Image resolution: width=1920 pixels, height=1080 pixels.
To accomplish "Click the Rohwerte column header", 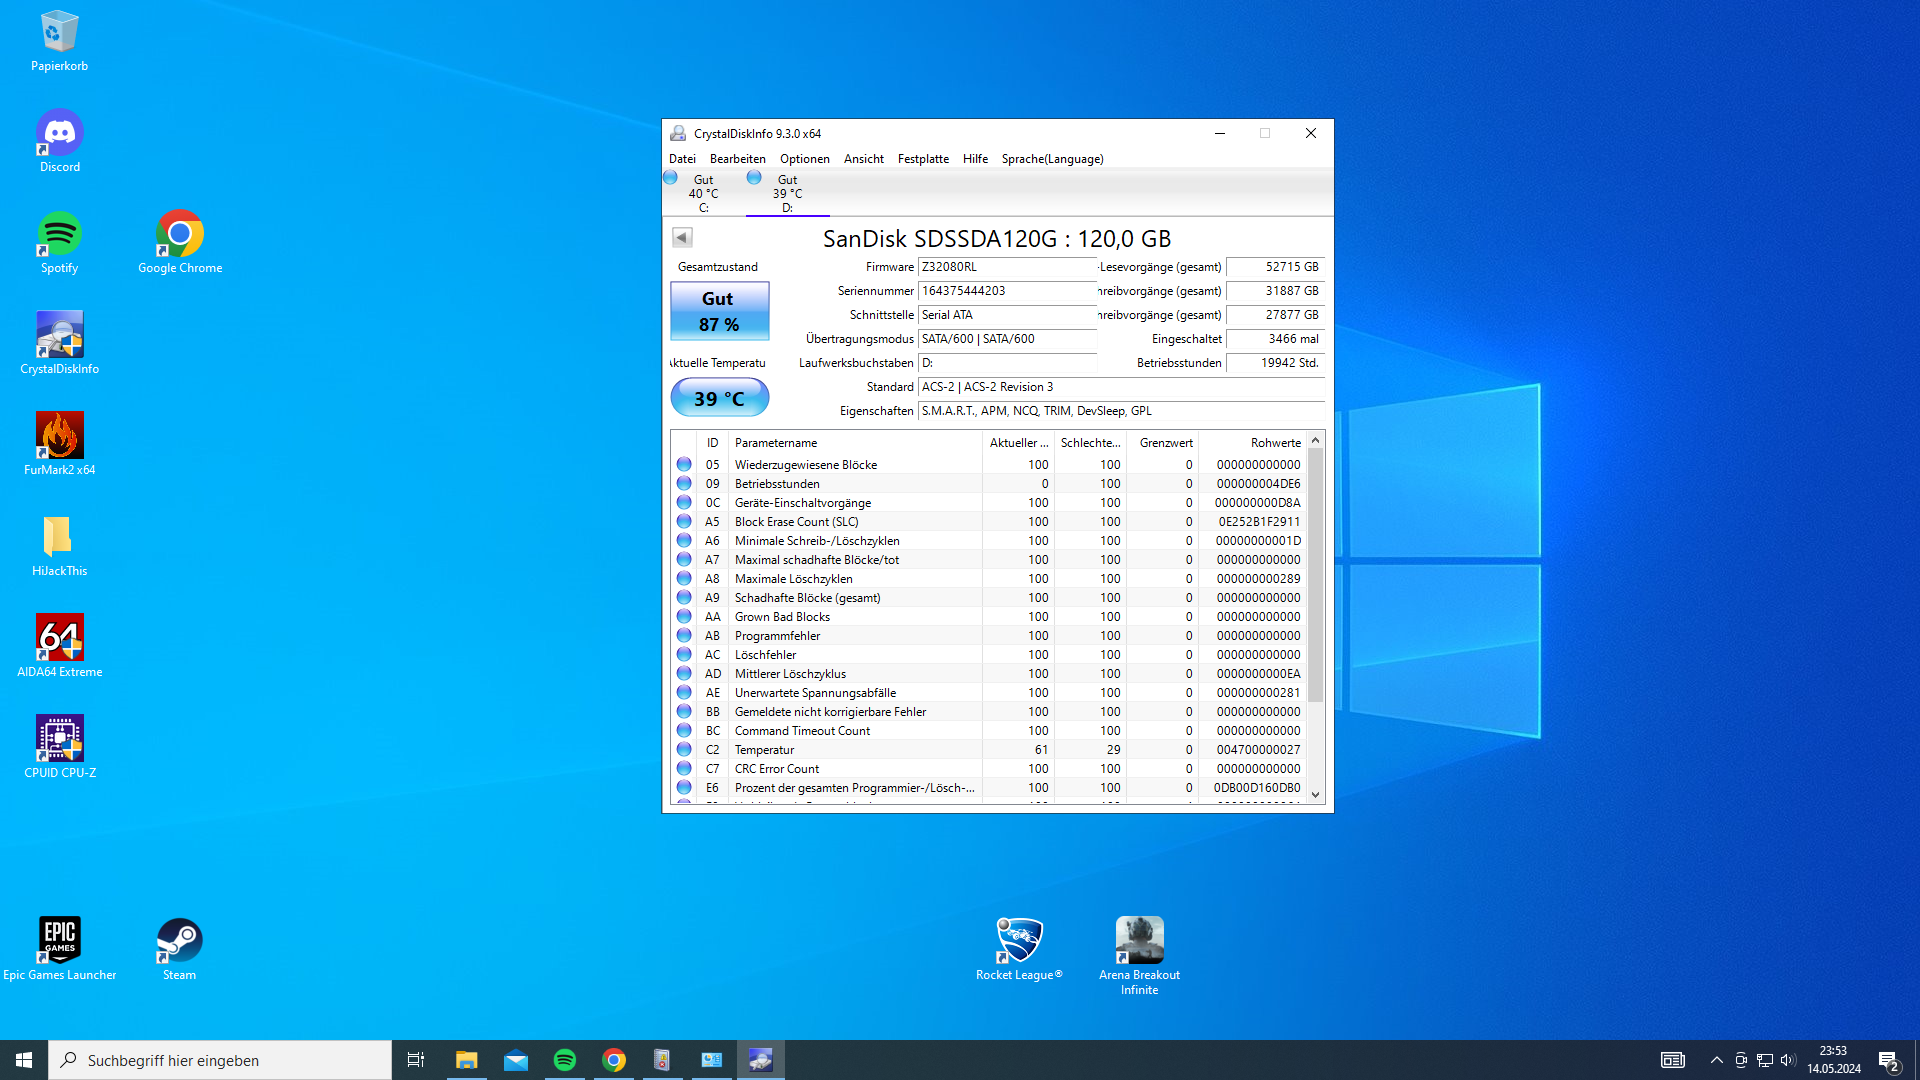I will point(1274,443).
